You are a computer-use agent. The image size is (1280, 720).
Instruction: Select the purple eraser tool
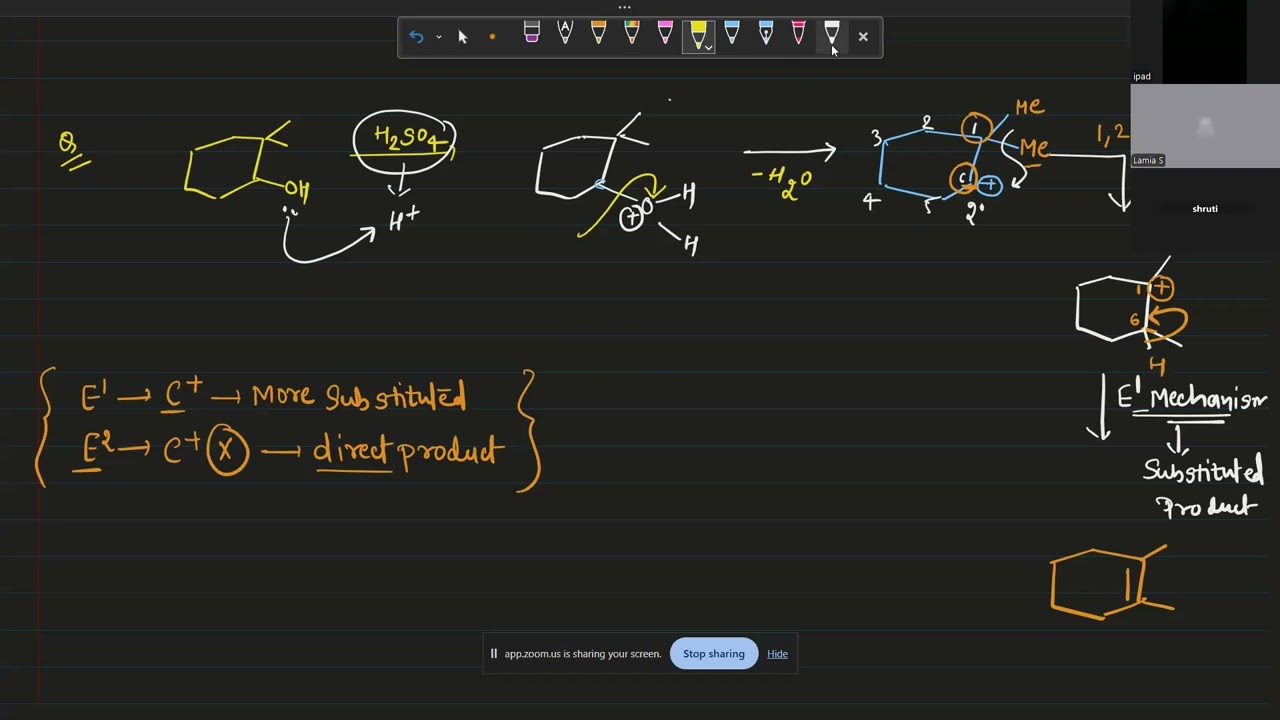click(x=532, y=33)
